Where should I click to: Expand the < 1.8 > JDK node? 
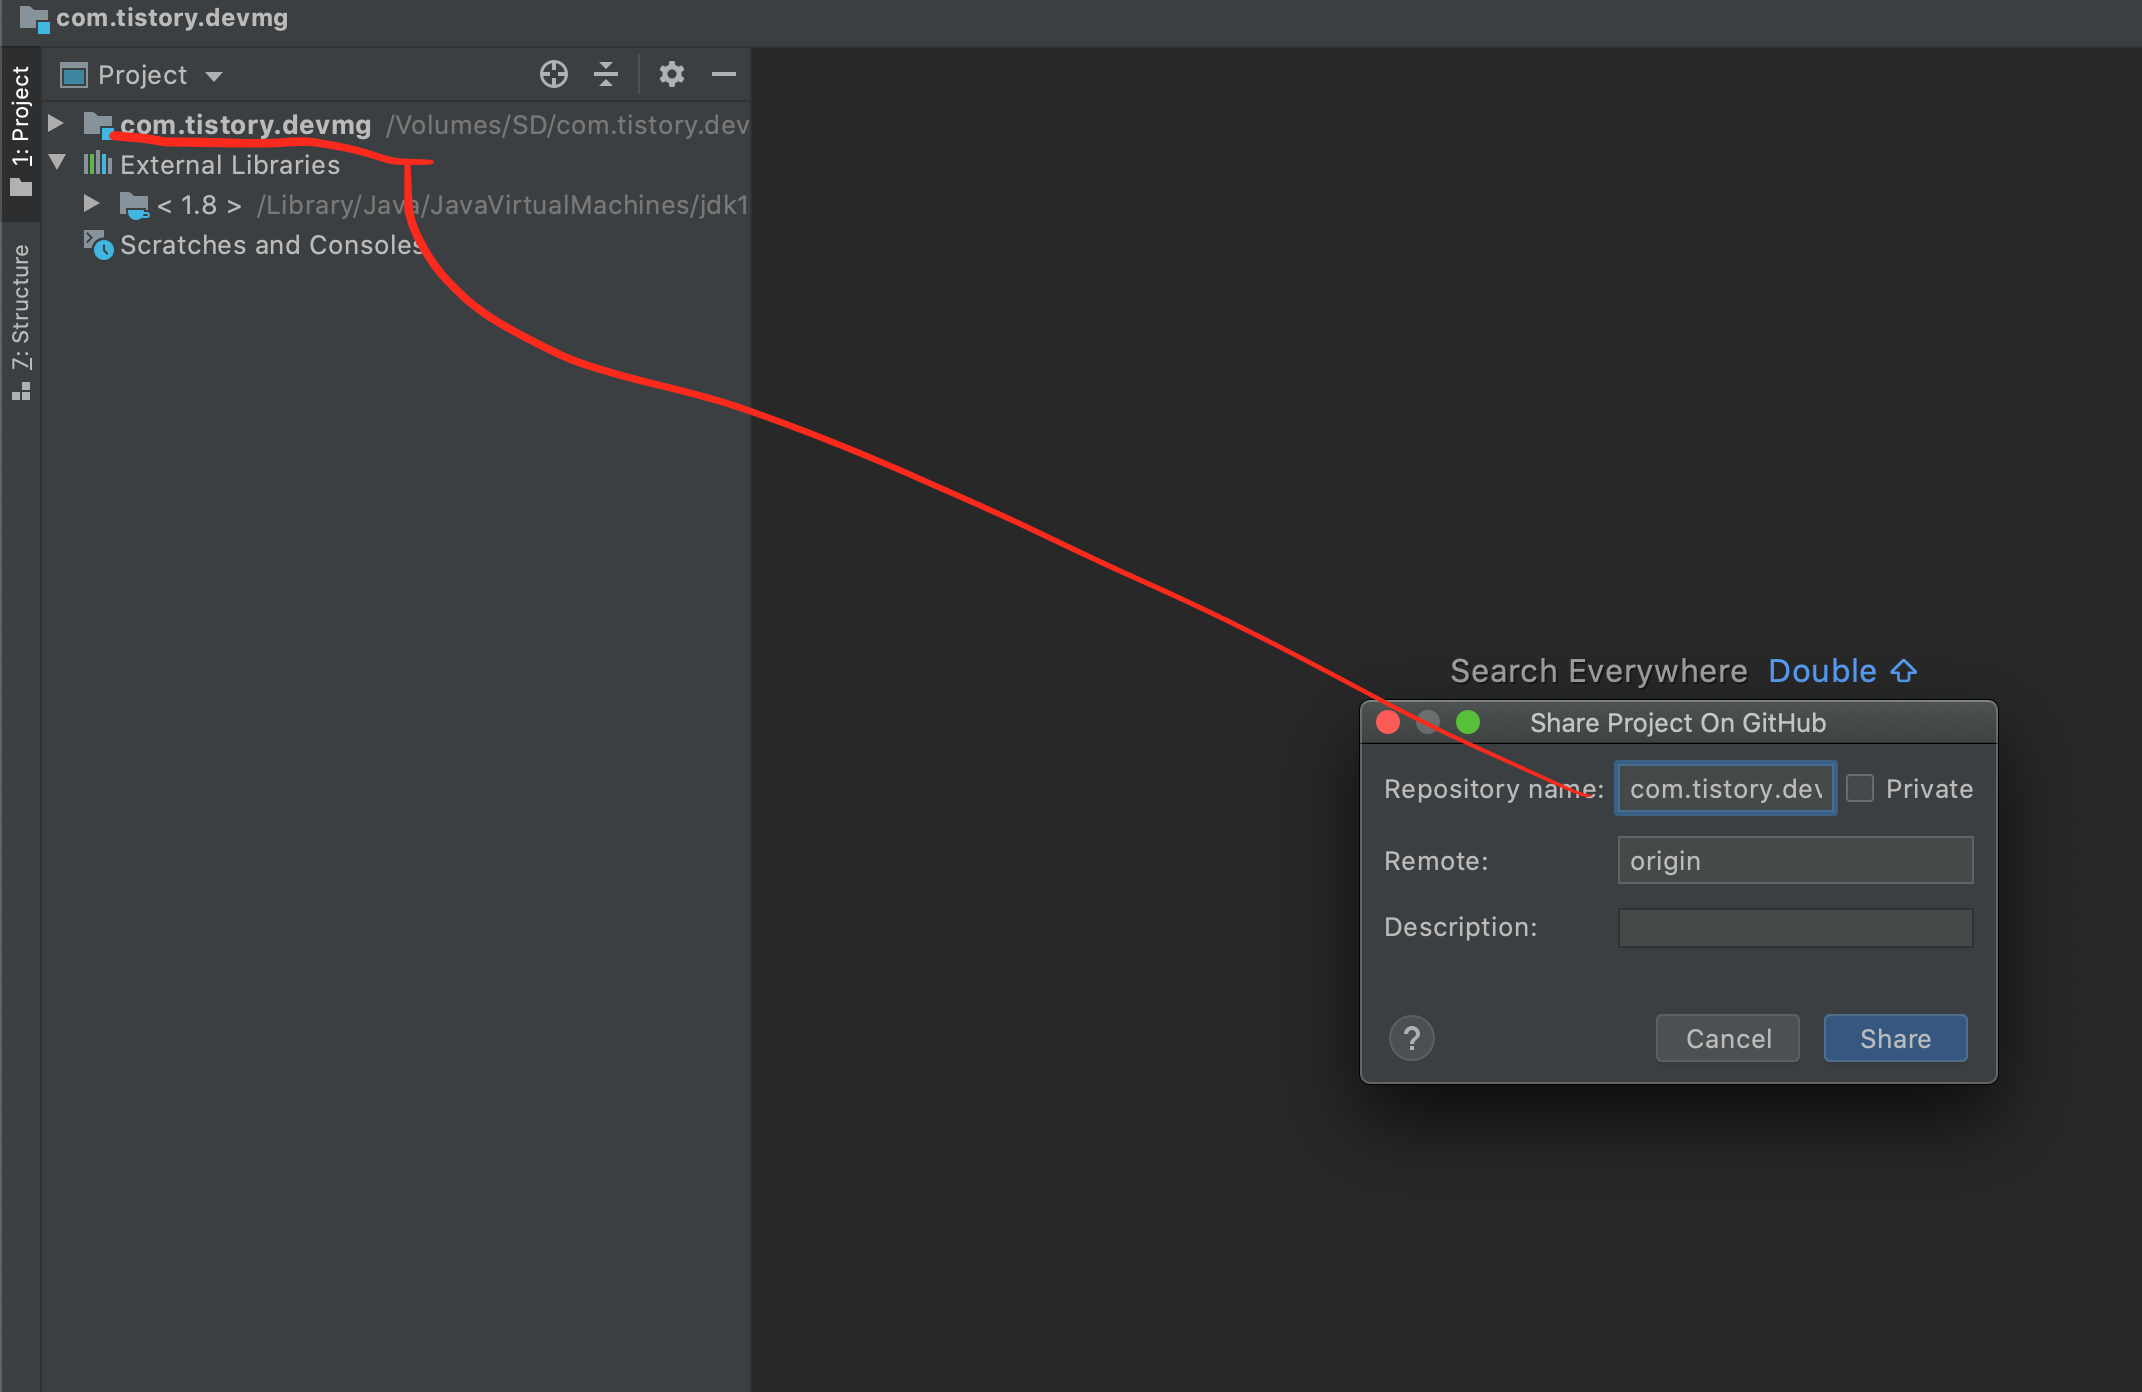[x=91, y=204]
